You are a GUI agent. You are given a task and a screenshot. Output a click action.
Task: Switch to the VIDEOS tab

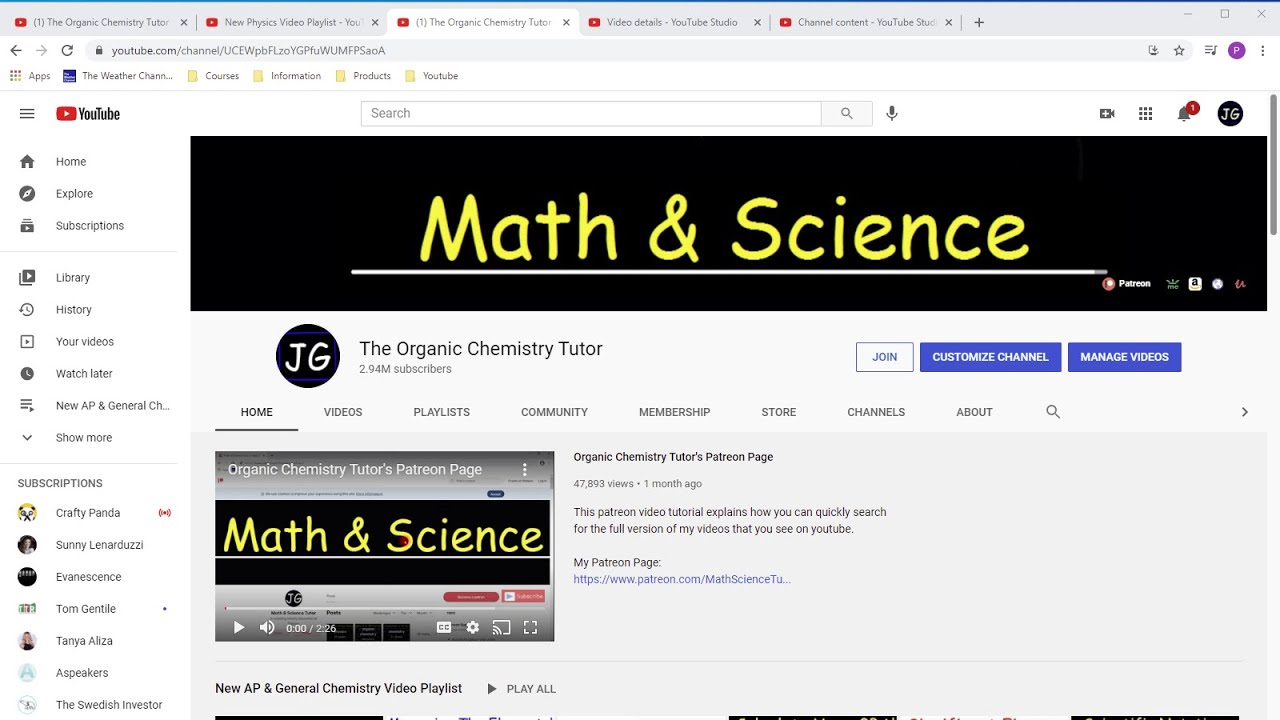[x=343, y=412]
